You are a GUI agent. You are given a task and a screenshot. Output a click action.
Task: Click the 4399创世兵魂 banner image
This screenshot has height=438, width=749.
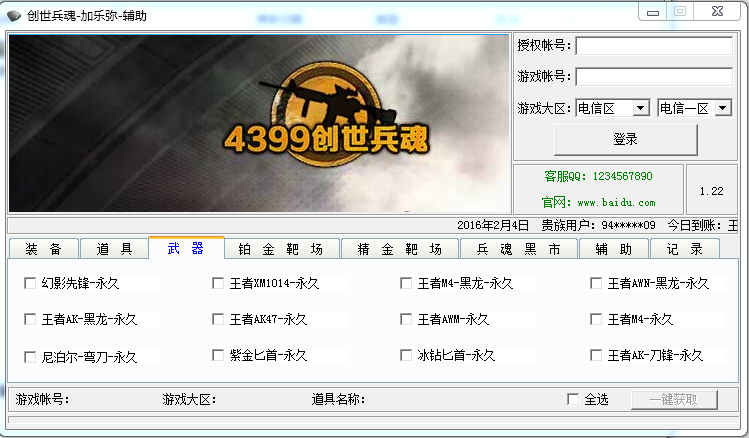click(x=259, y=123)
